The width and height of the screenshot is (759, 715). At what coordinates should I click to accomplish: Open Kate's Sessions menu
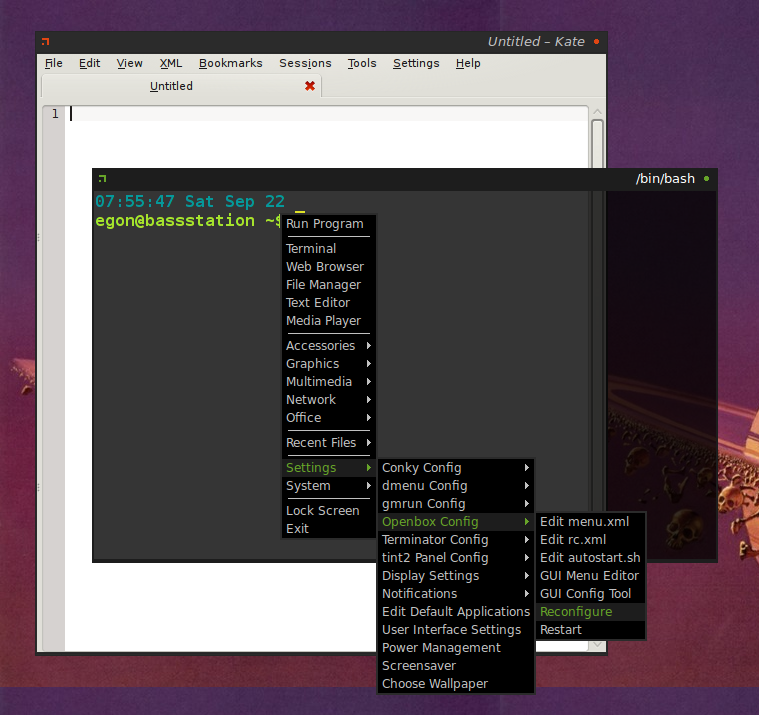[x=305, y=63]
